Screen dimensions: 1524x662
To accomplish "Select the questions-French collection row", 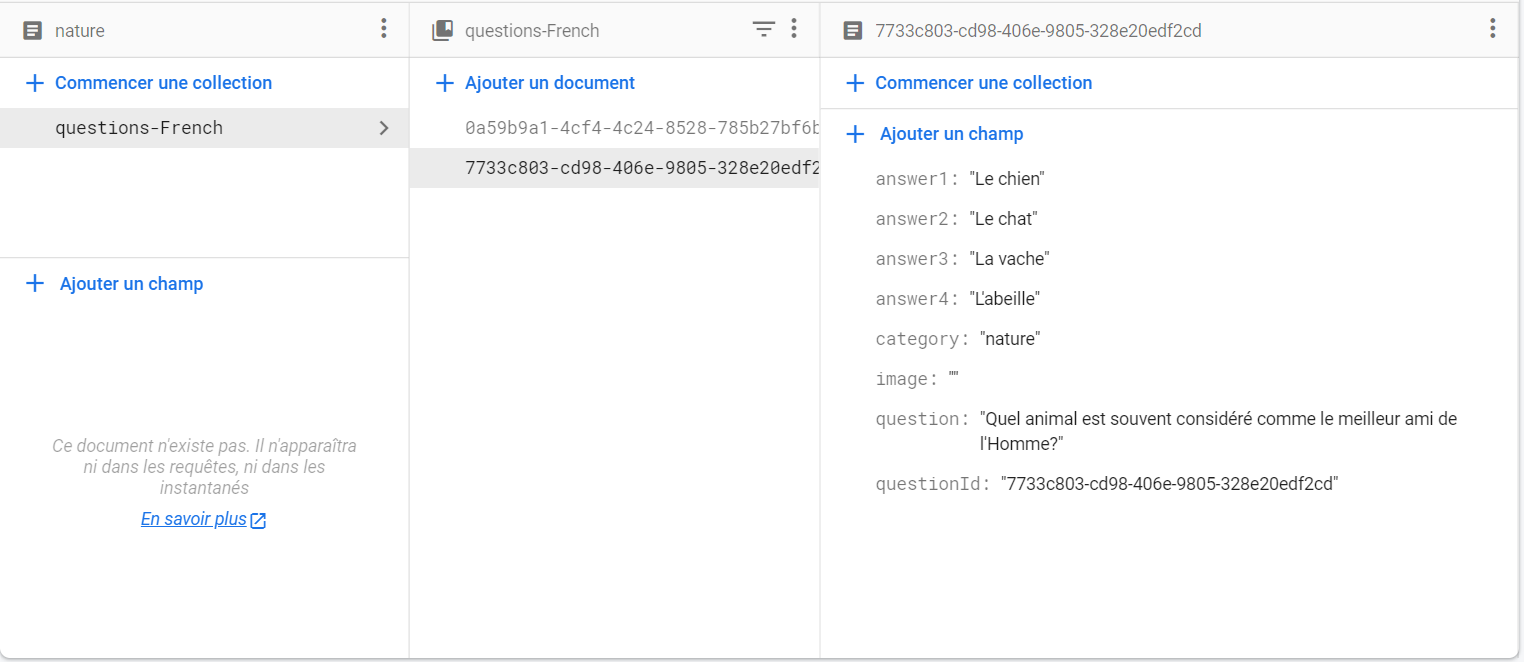I will [204, 128].
